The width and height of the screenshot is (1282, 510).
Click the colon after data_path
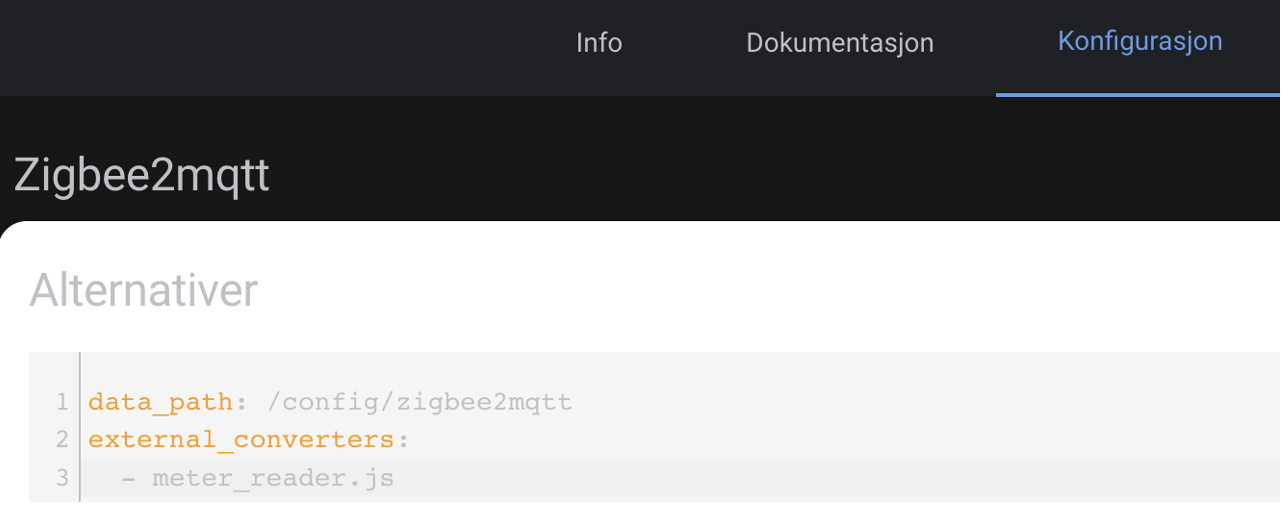pyautogui.click(x=240, y=402)
